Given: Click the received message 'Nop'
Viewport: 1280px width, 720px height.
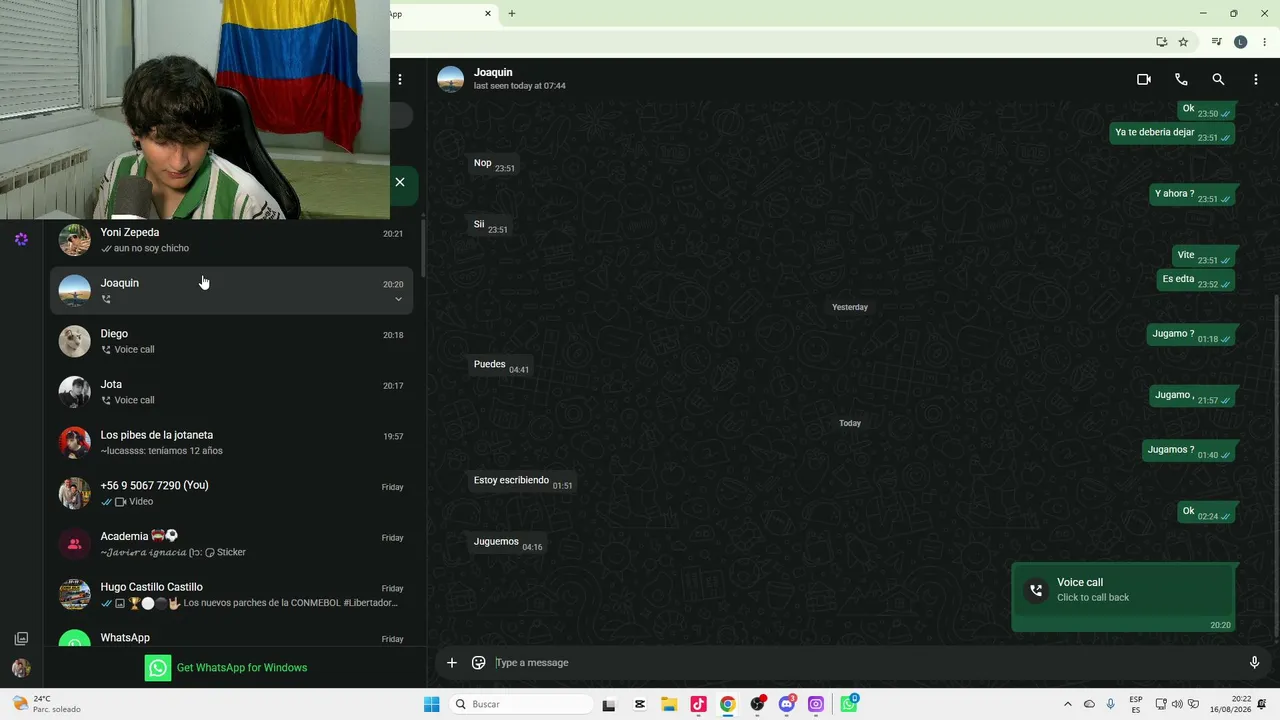Looking at the screenshot, I should (x=494, y=164).
